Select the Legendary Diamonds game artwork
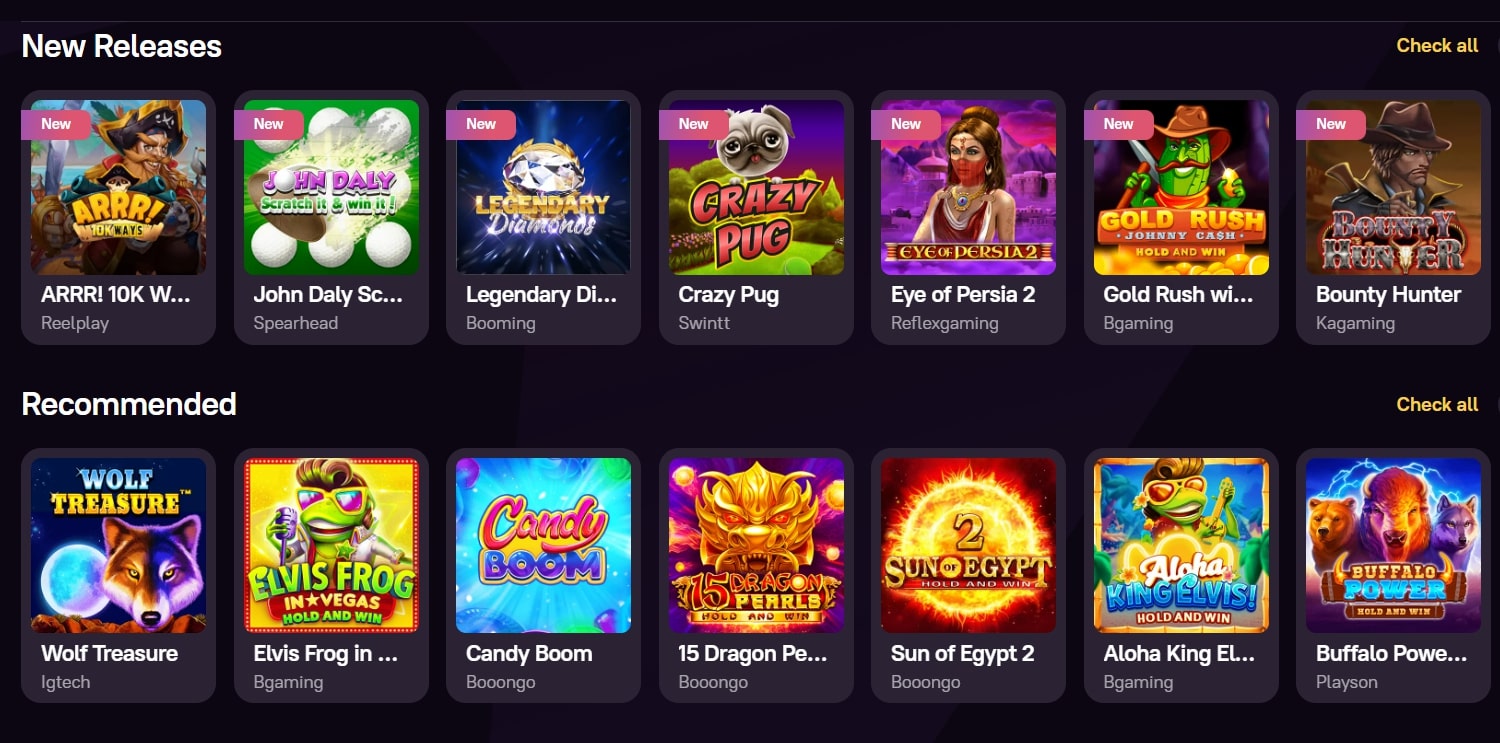1500x743 pixels. pos(543,187)
